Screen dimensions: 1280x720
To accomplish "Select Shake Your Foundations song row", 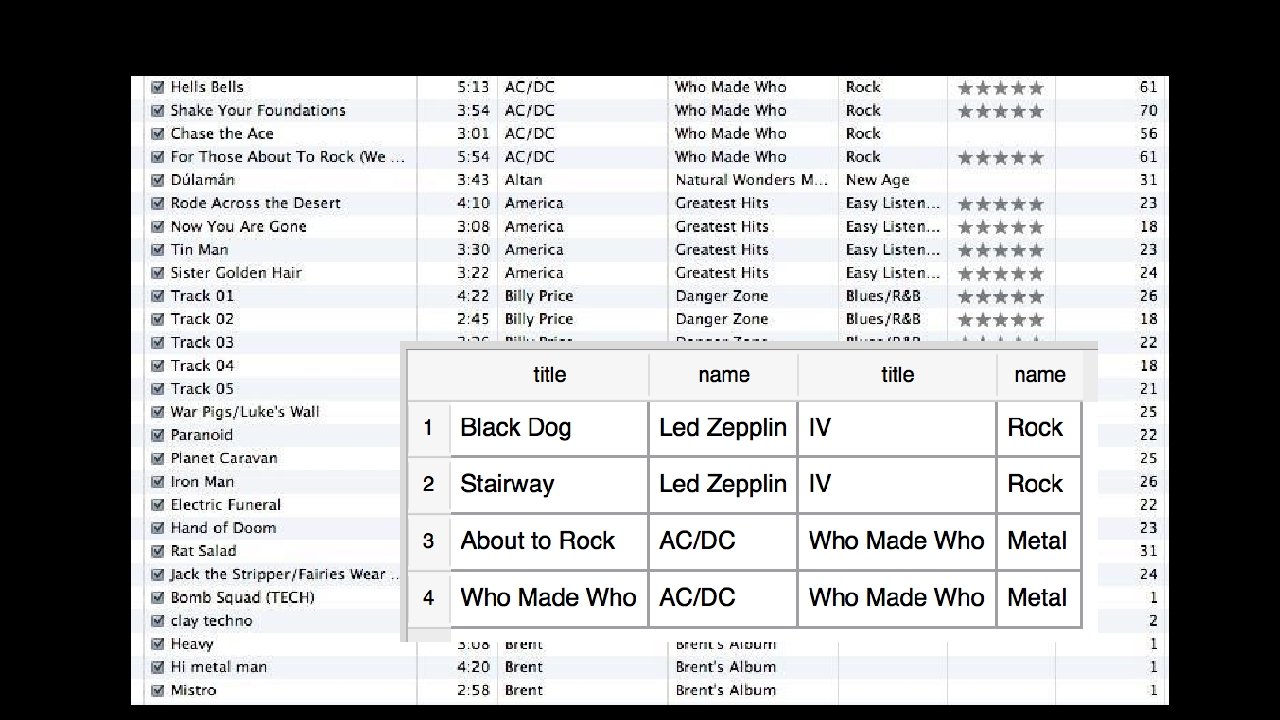I will click(x=258, y=110).
